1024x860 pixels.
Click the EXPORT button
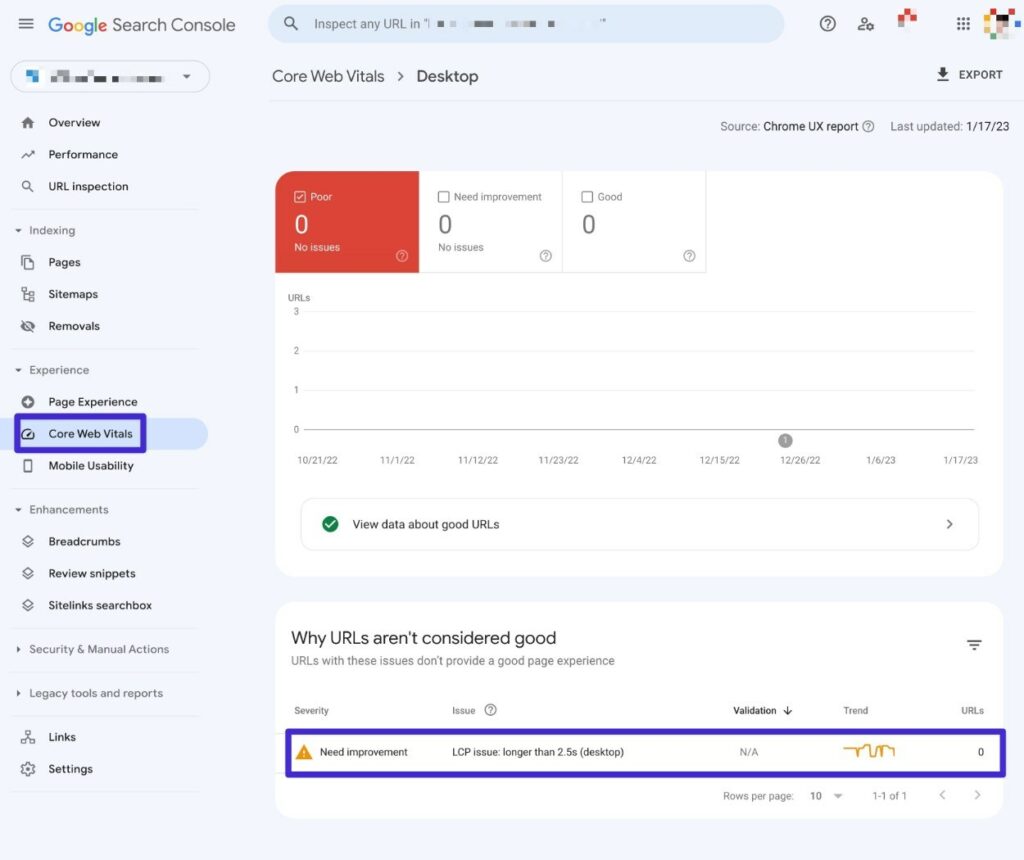968,74
